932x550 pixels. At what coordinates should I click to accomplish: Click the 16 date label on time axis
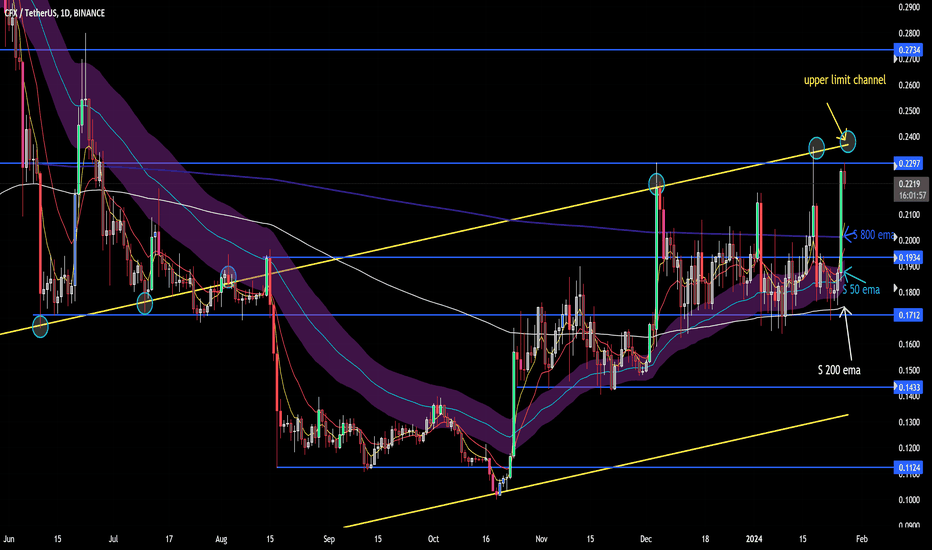tap(486, 539)
